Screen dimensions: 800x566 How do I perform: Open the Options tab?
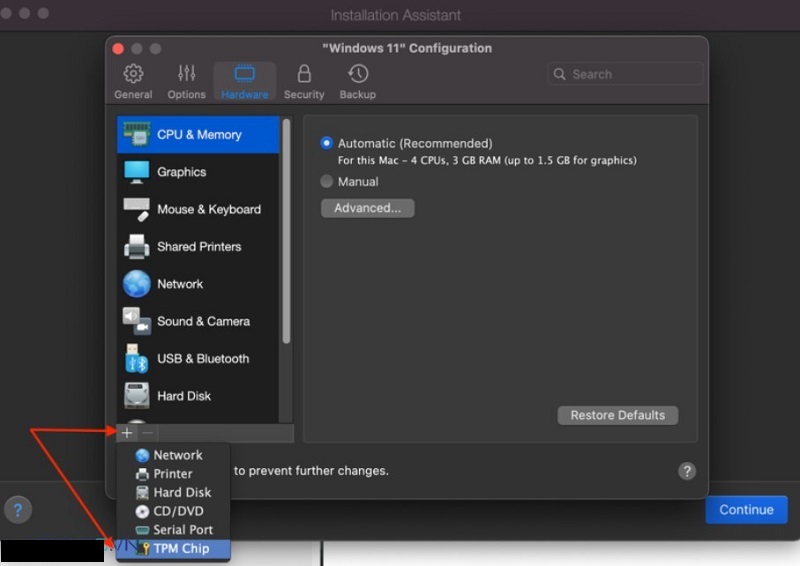coord(186,82)
